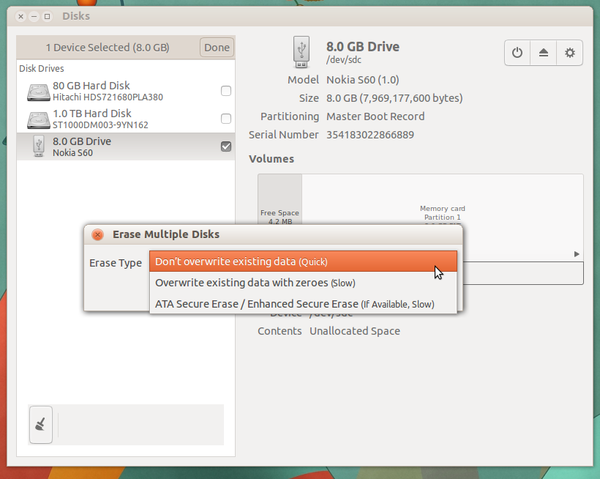Click the Nokia S60 USB drive icon
The height and width of the screenshot is (479, 600).
[x=37, y=146]
